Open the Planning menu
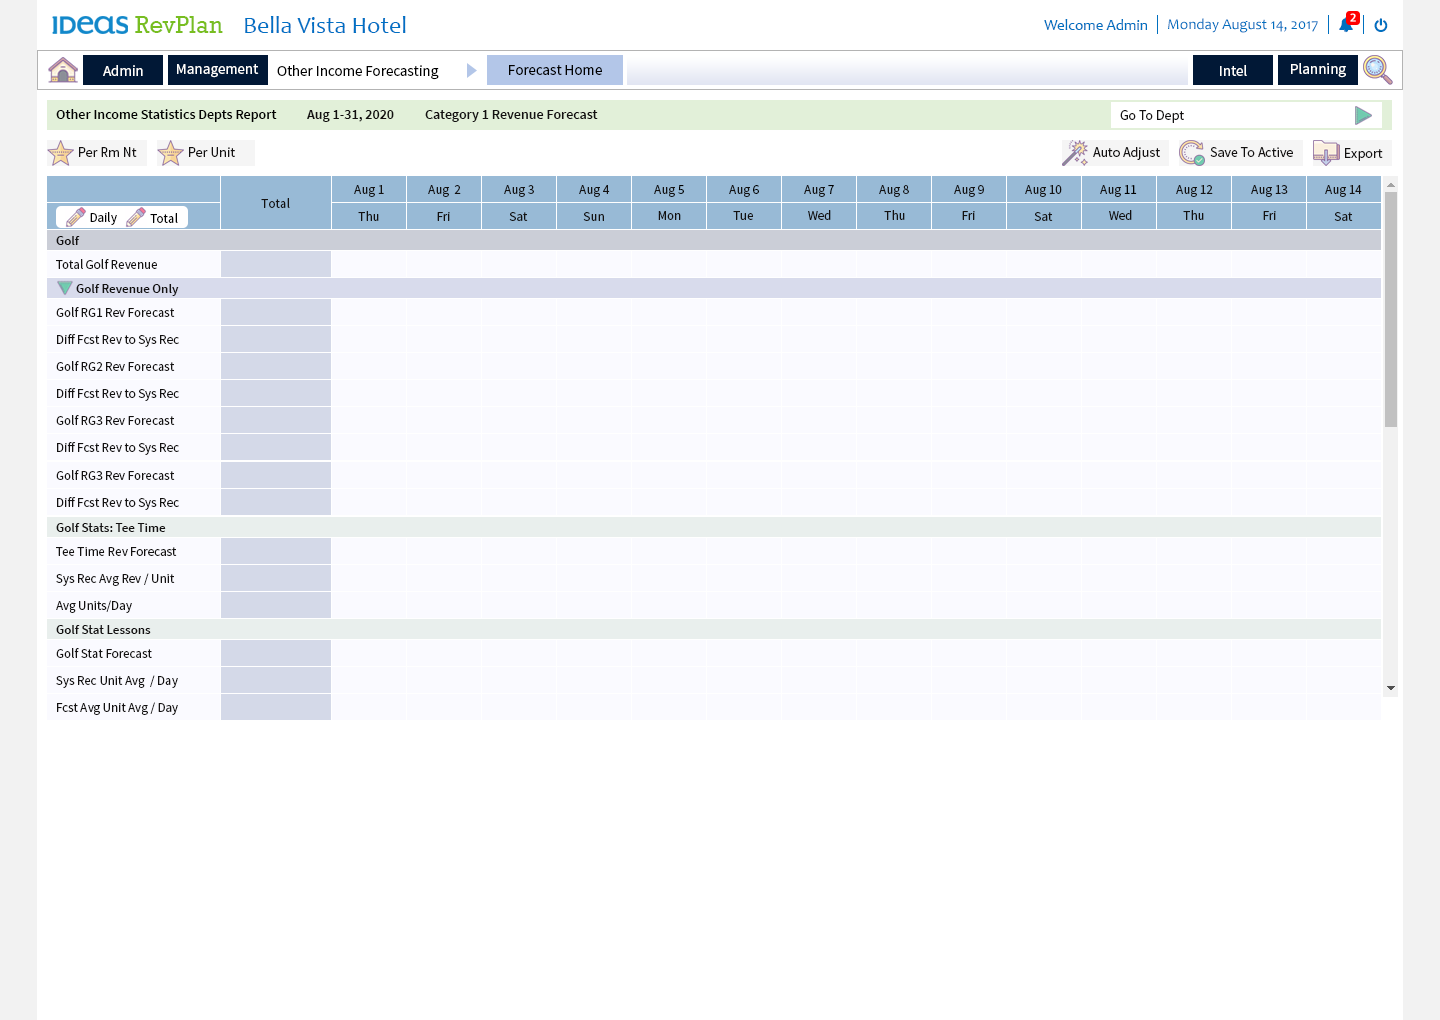 coord(1317,70)
